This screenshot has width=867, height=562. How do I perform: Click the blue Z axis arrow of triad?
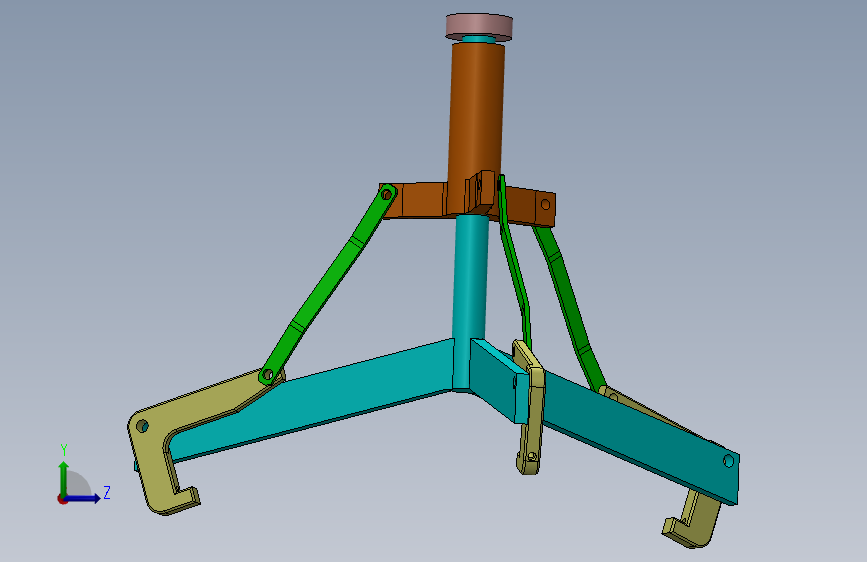(x=84, y=498)
